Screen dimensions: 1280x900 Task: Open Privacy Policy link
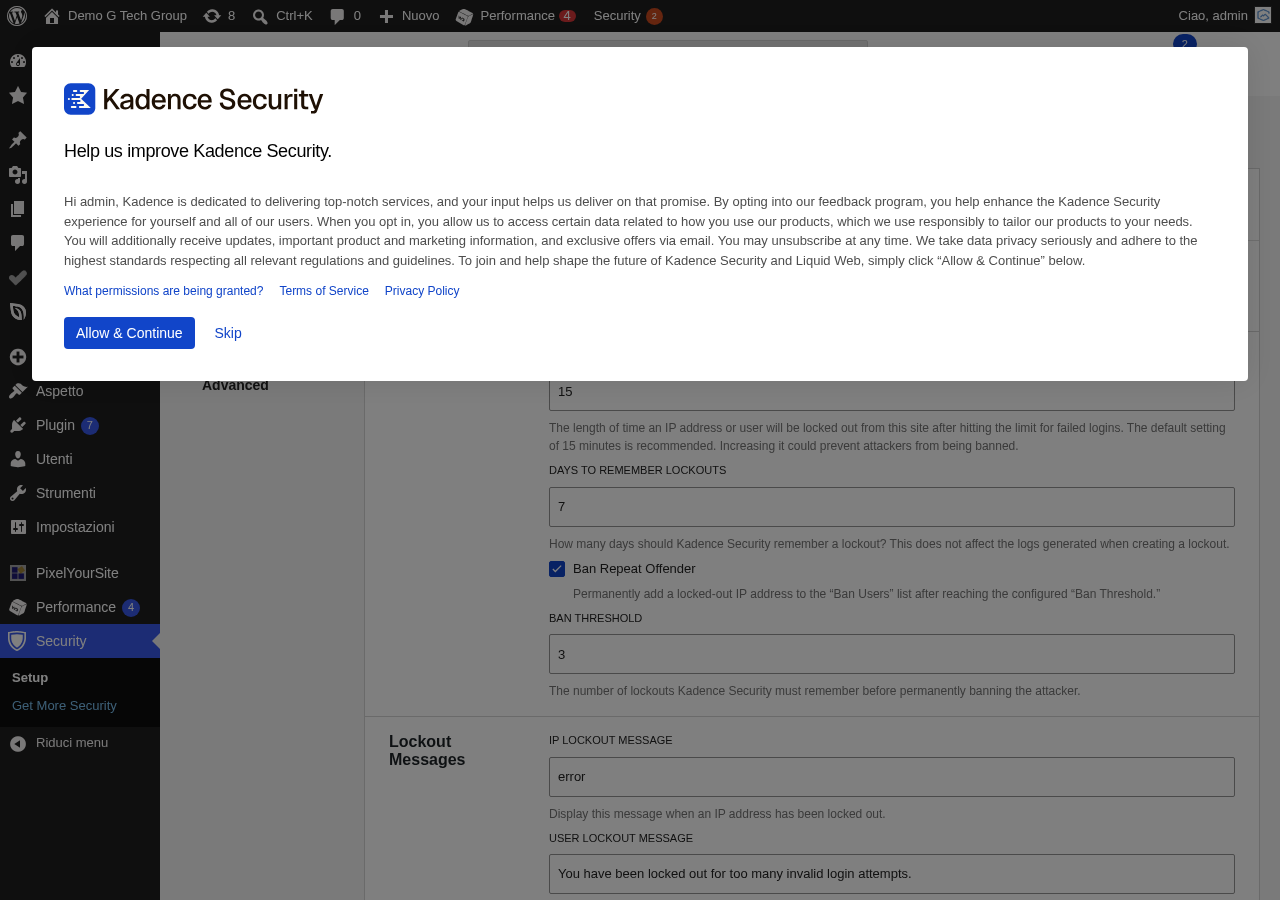pos(422,291)
